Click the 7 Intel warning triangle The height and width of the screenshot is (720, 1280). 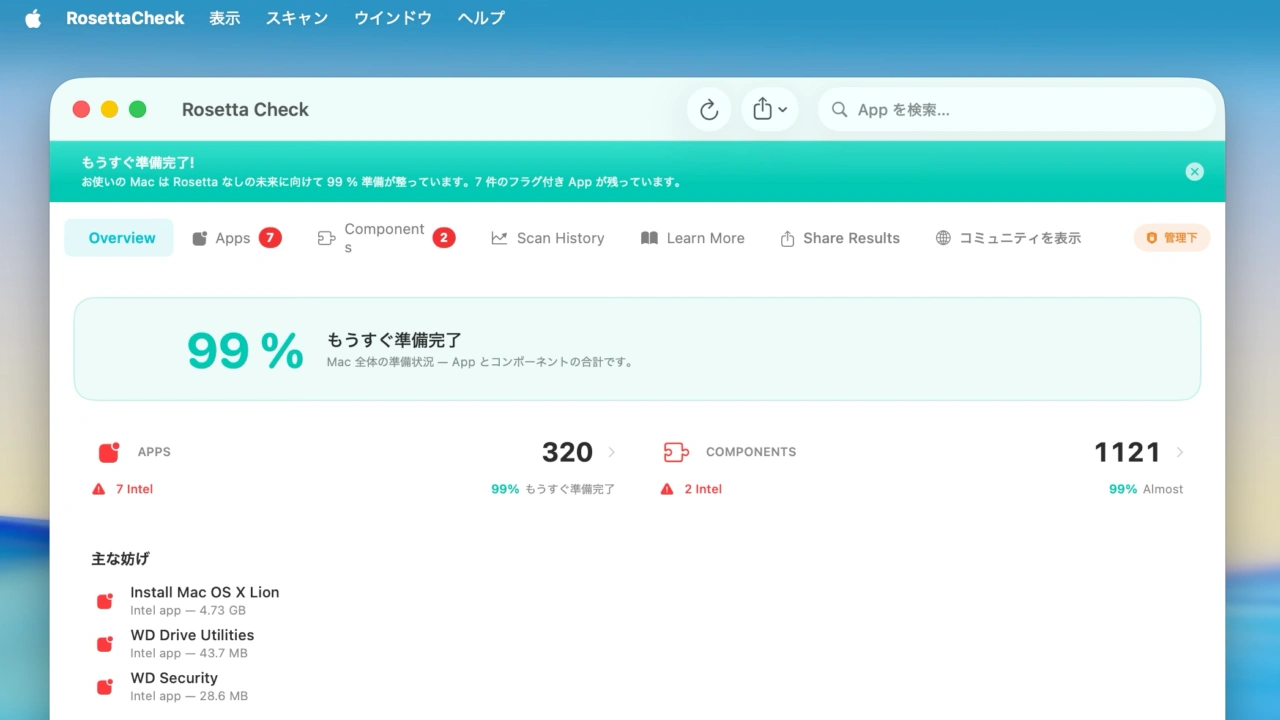point(98,489)
